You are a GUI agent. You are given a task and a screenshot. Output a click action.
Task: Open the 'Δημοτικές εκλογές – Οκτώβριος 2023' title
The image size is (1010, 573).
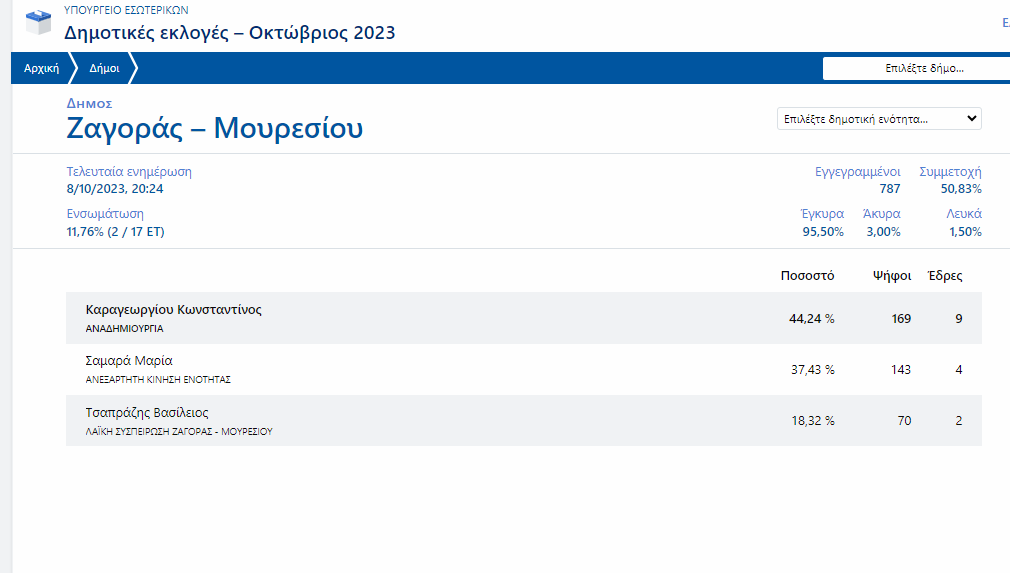(x=229, y=33)
